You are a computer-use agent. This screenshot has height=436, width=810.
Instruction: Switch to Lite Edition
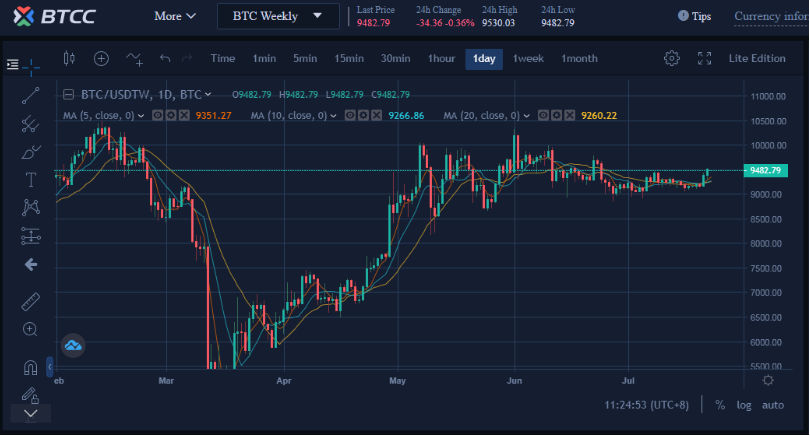tap(757, 58)
